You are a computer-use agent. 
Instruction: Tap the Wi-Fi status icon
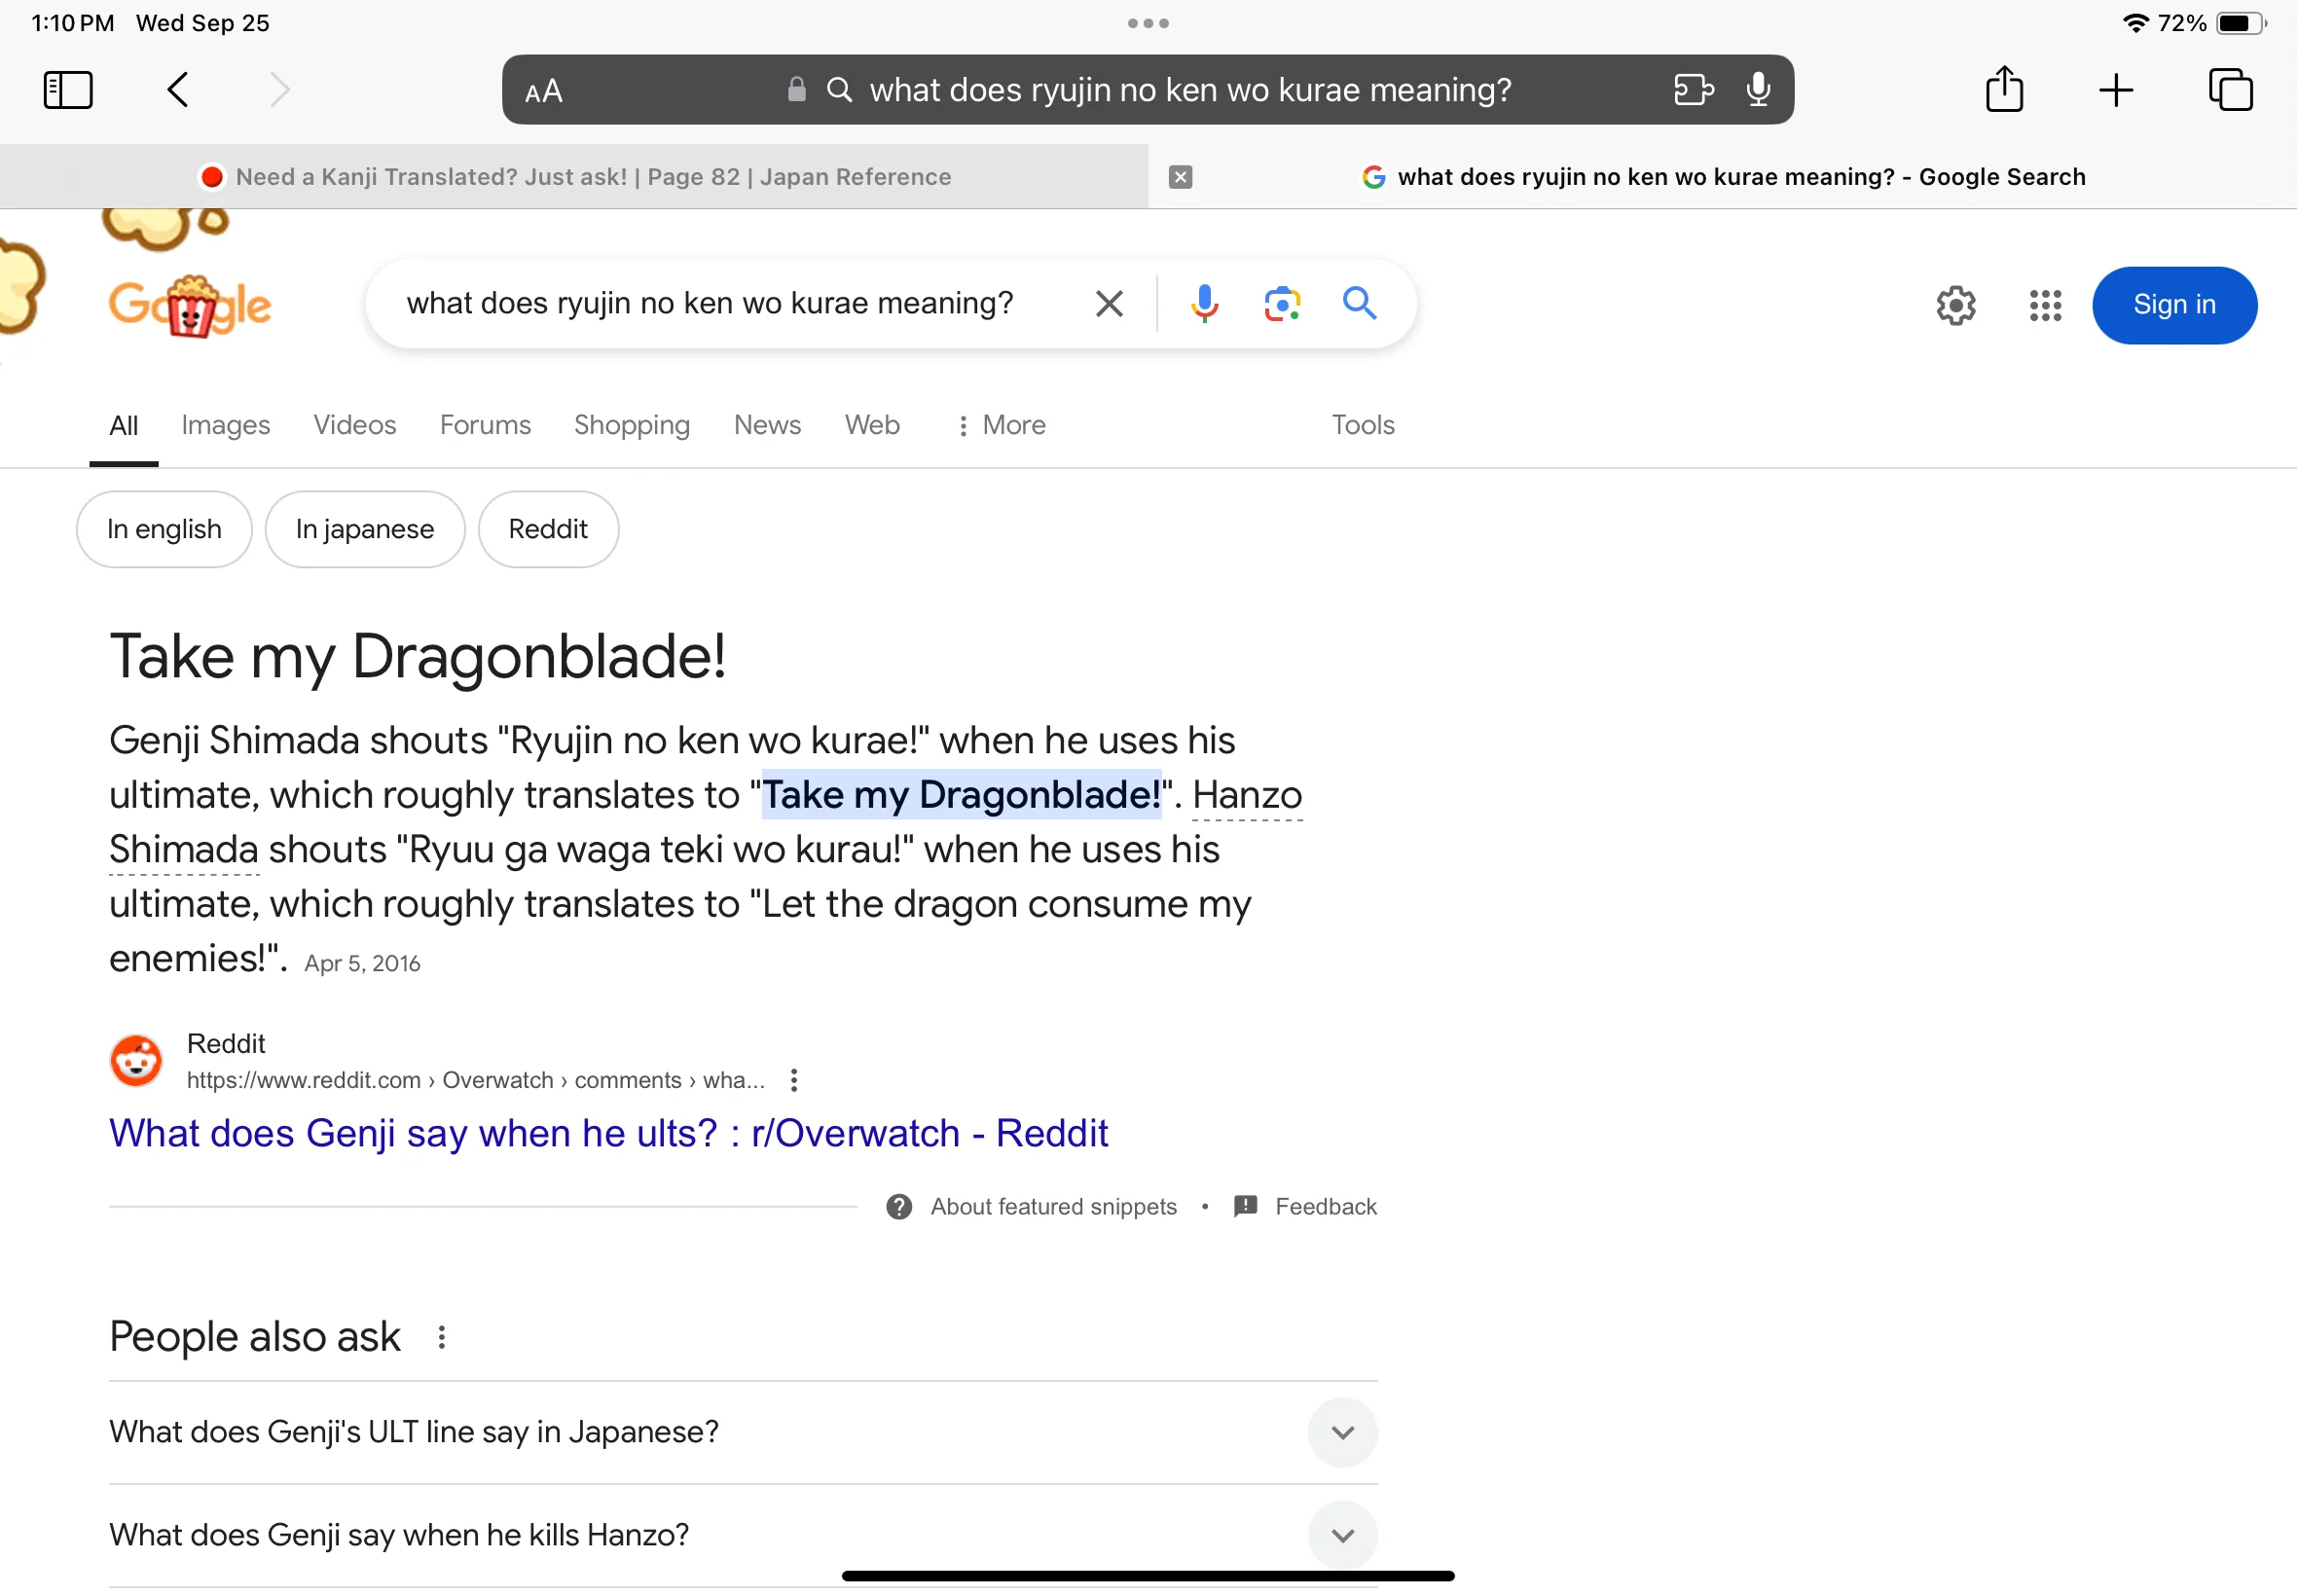coord(2136,22)
